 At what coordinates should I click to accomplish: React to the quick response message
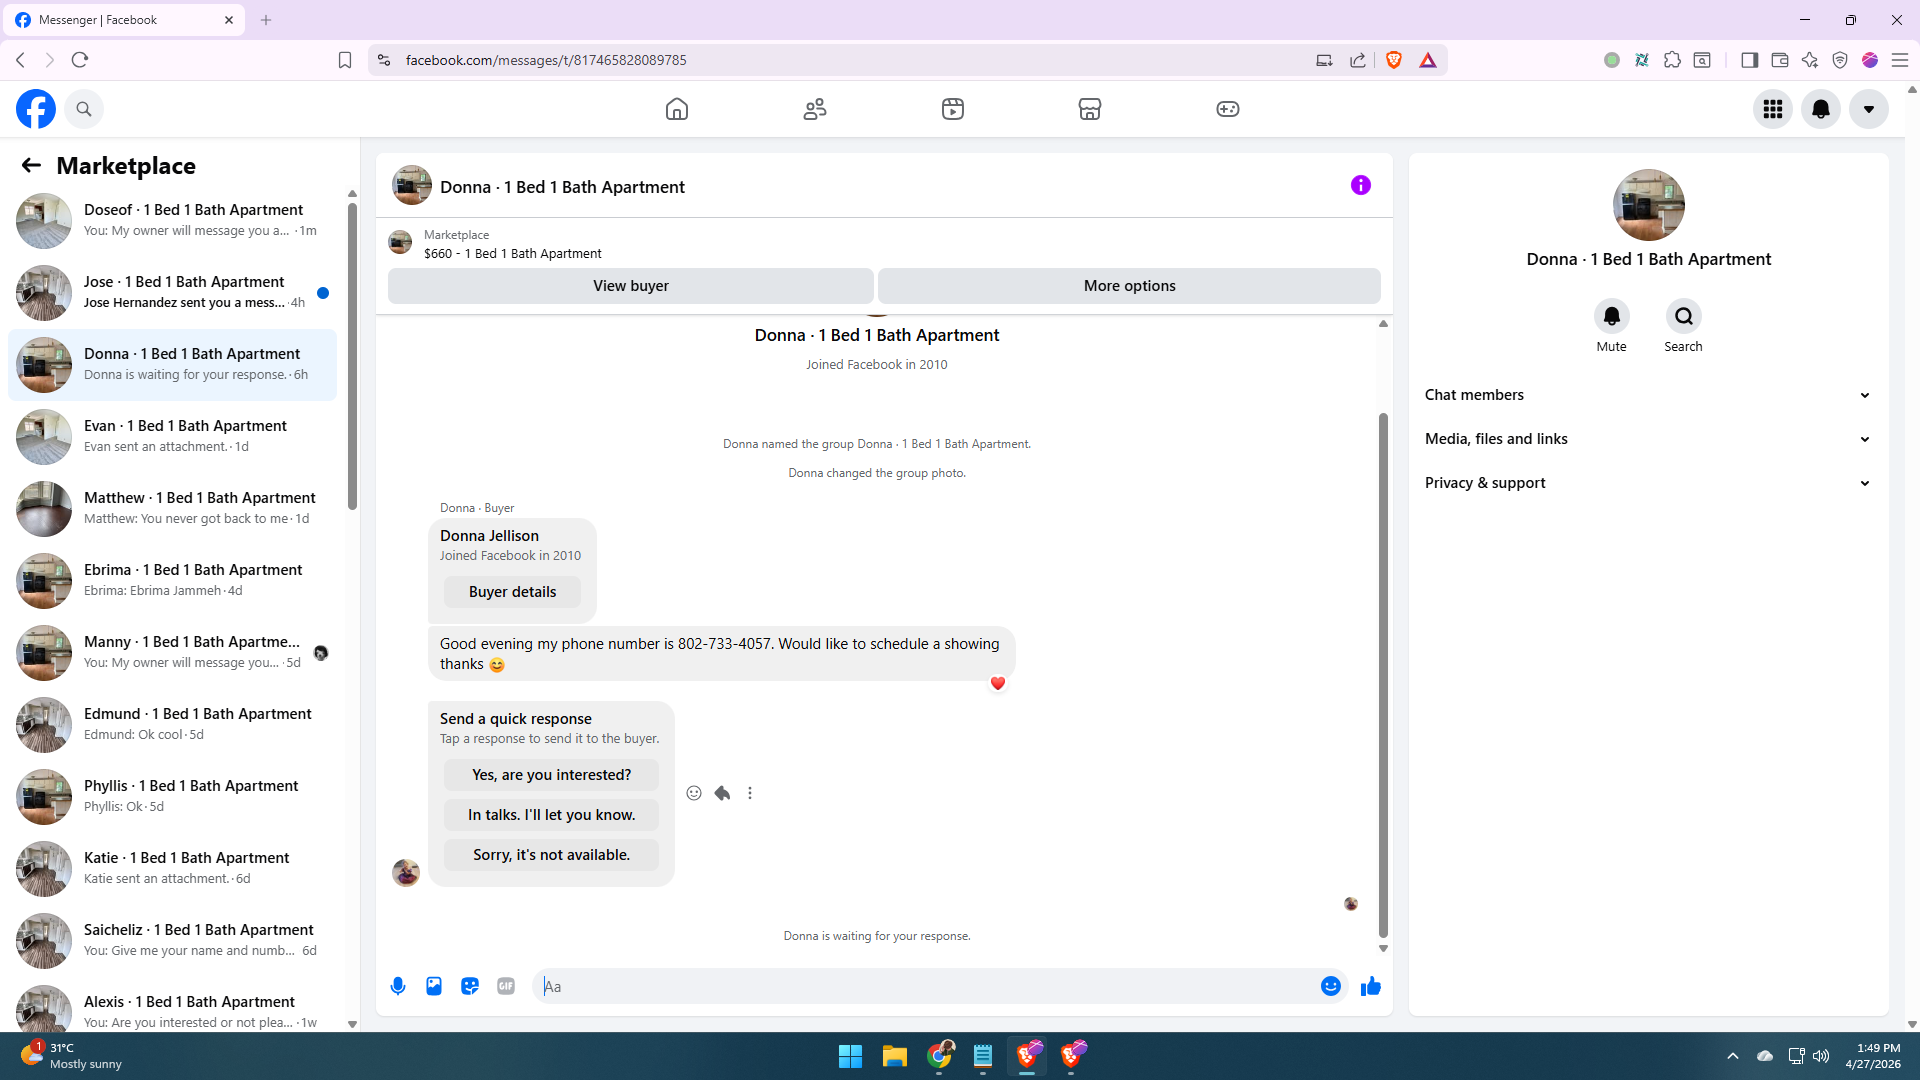[694, 793]
